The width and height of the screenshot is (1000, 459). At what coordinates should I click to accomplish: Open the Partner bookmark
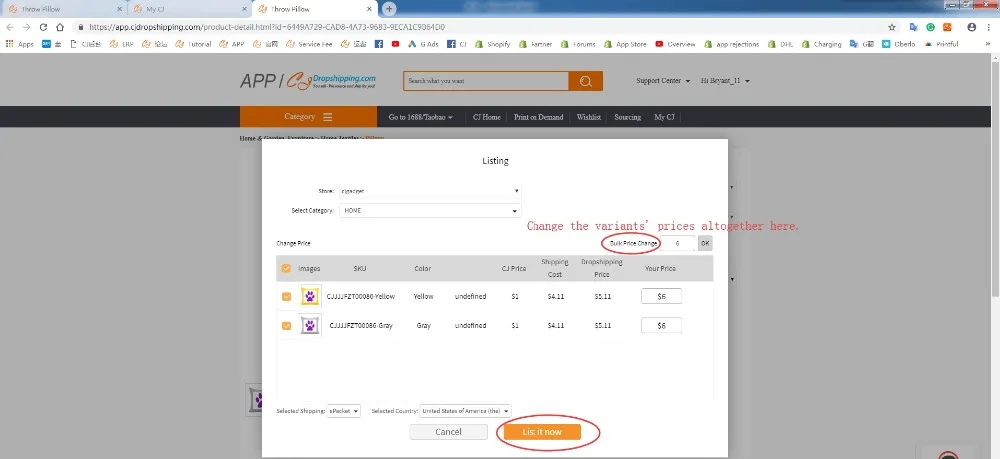tap(535, 44)
